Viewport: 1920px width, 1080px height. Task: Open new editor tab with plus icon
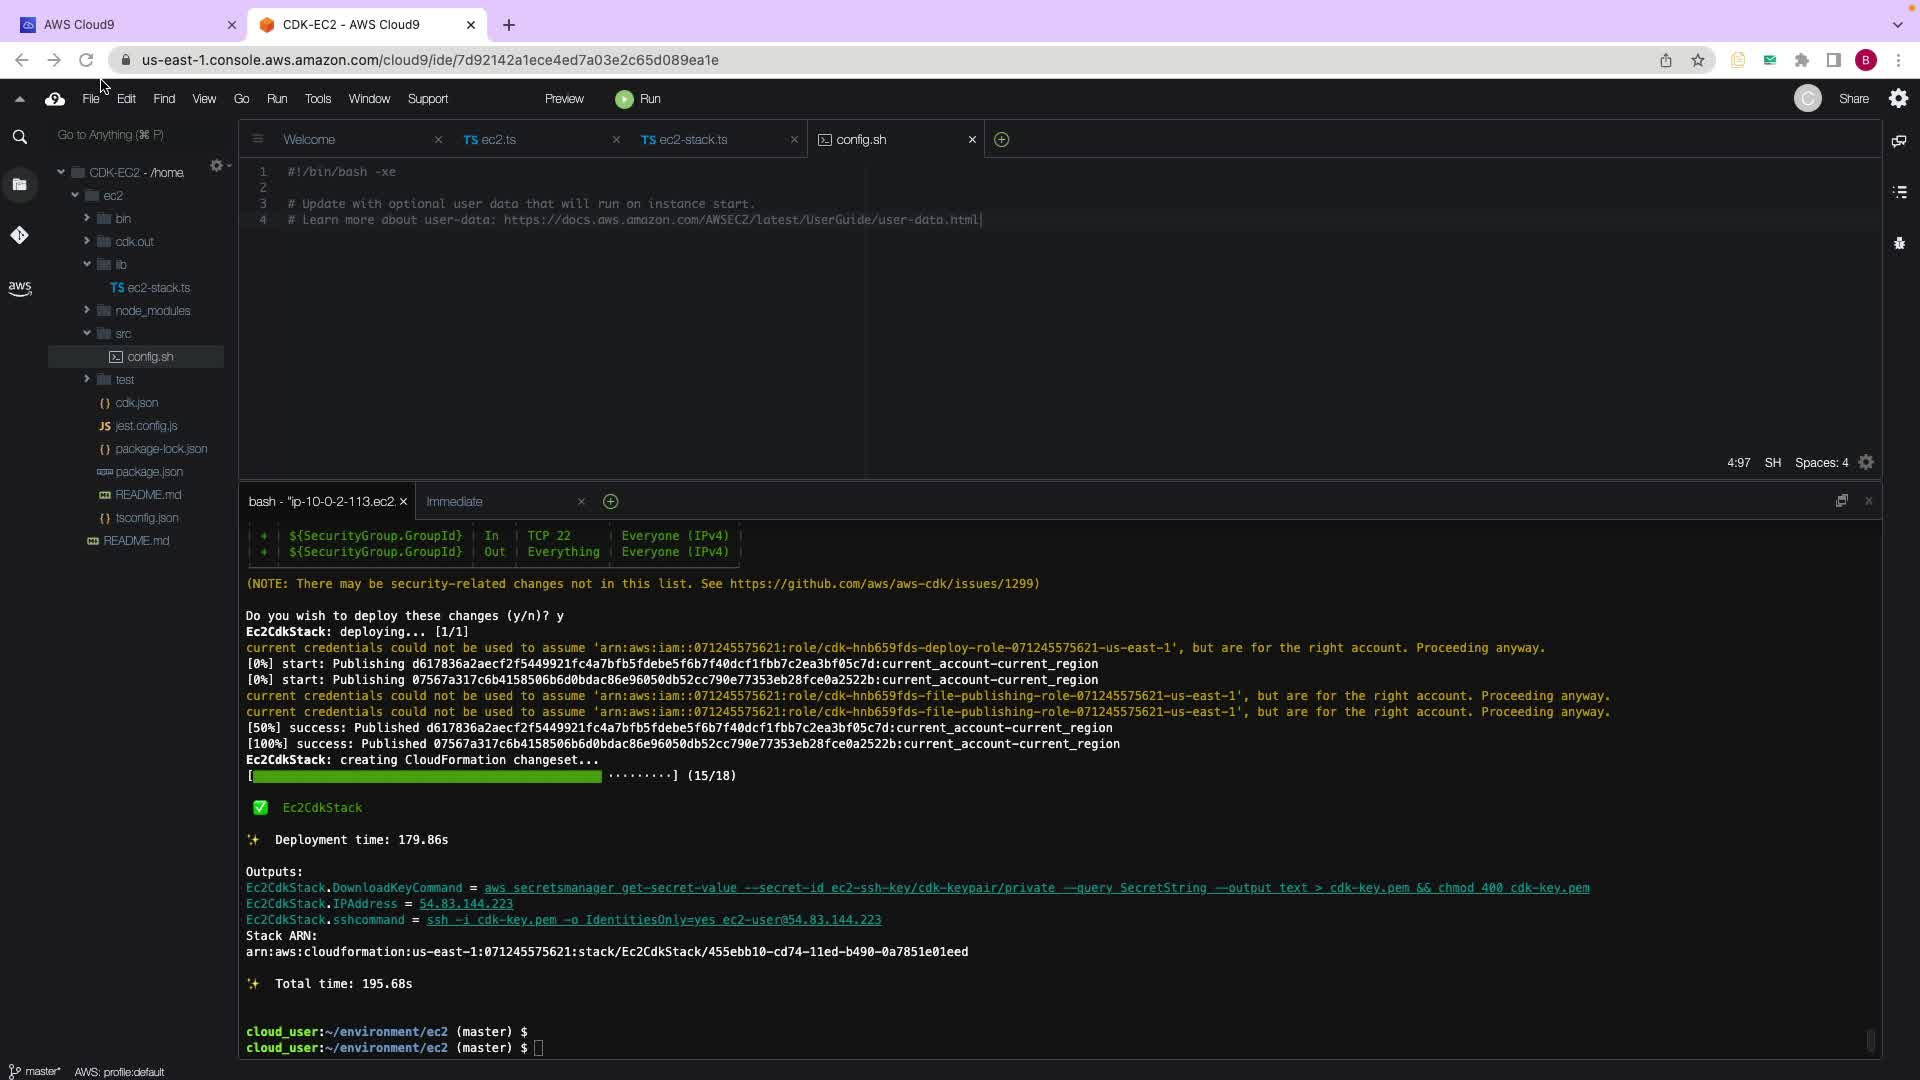point(1001,140)
